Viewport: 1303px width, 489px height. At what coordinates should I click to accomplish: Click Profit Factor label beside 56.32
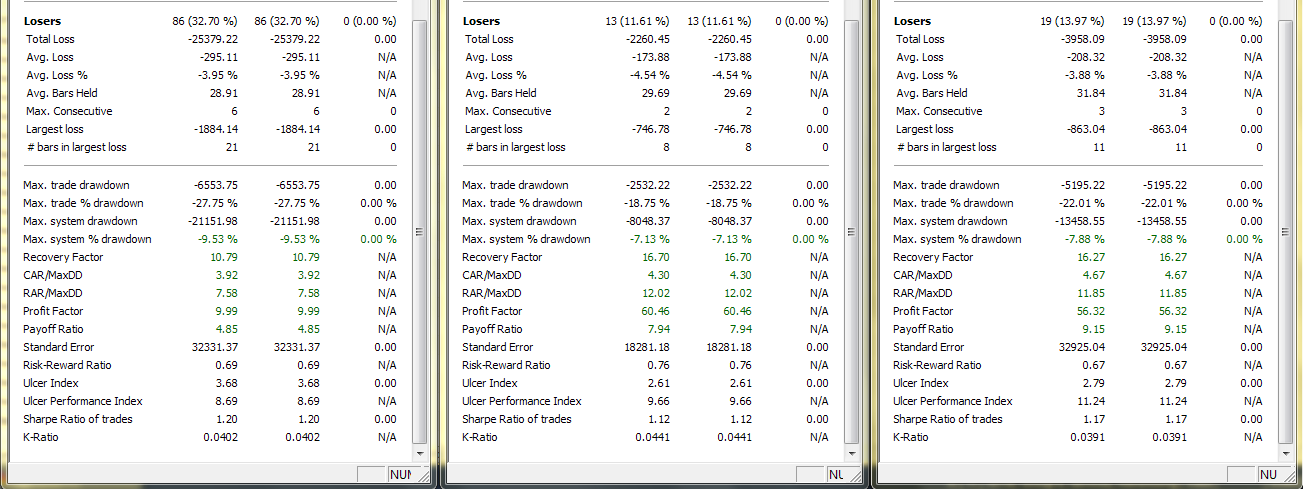(922, 311)
